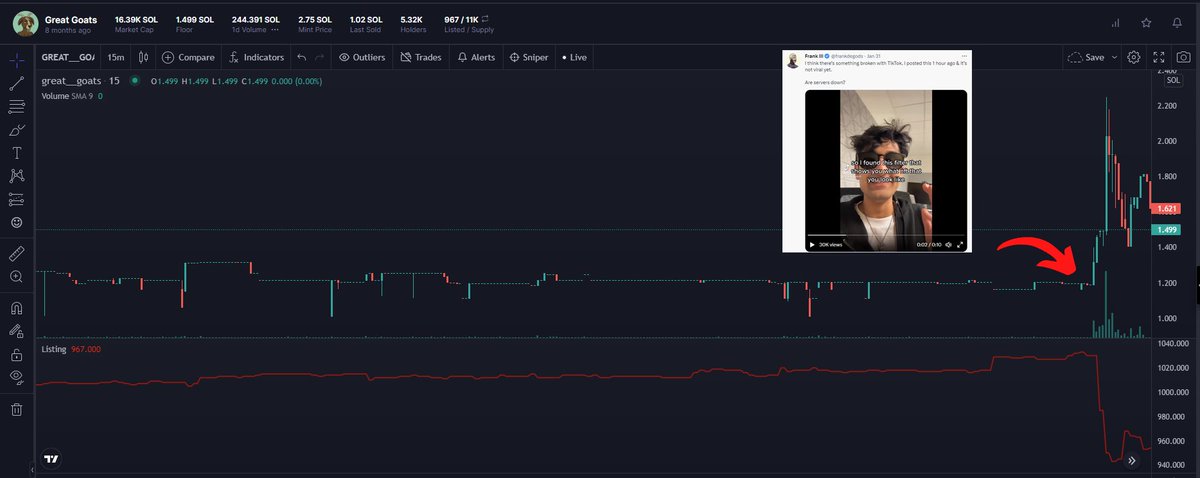Open the GREAT__GOA symbol search
The width and height of the screenshot is (1200, 478).
pos(68,58)
